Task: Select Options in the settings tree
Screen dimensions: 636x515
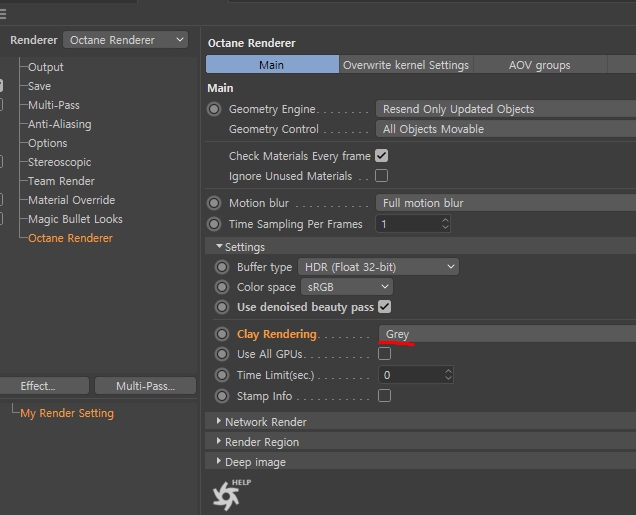Action: coord(48,143)
